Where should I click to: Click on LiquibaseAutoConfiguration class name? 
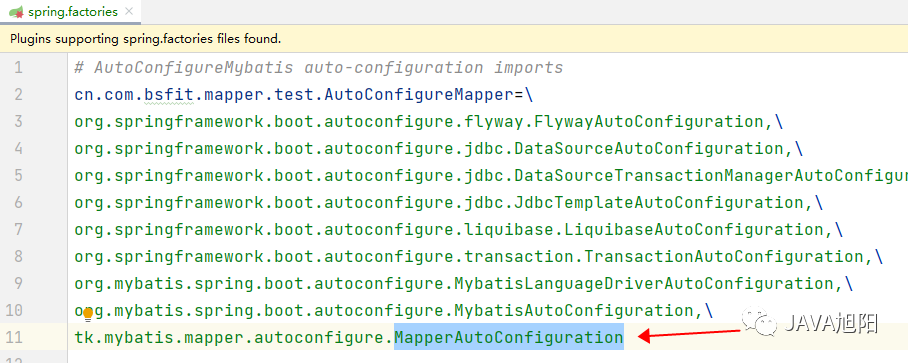pyautogui.click(x=695, y=229)
